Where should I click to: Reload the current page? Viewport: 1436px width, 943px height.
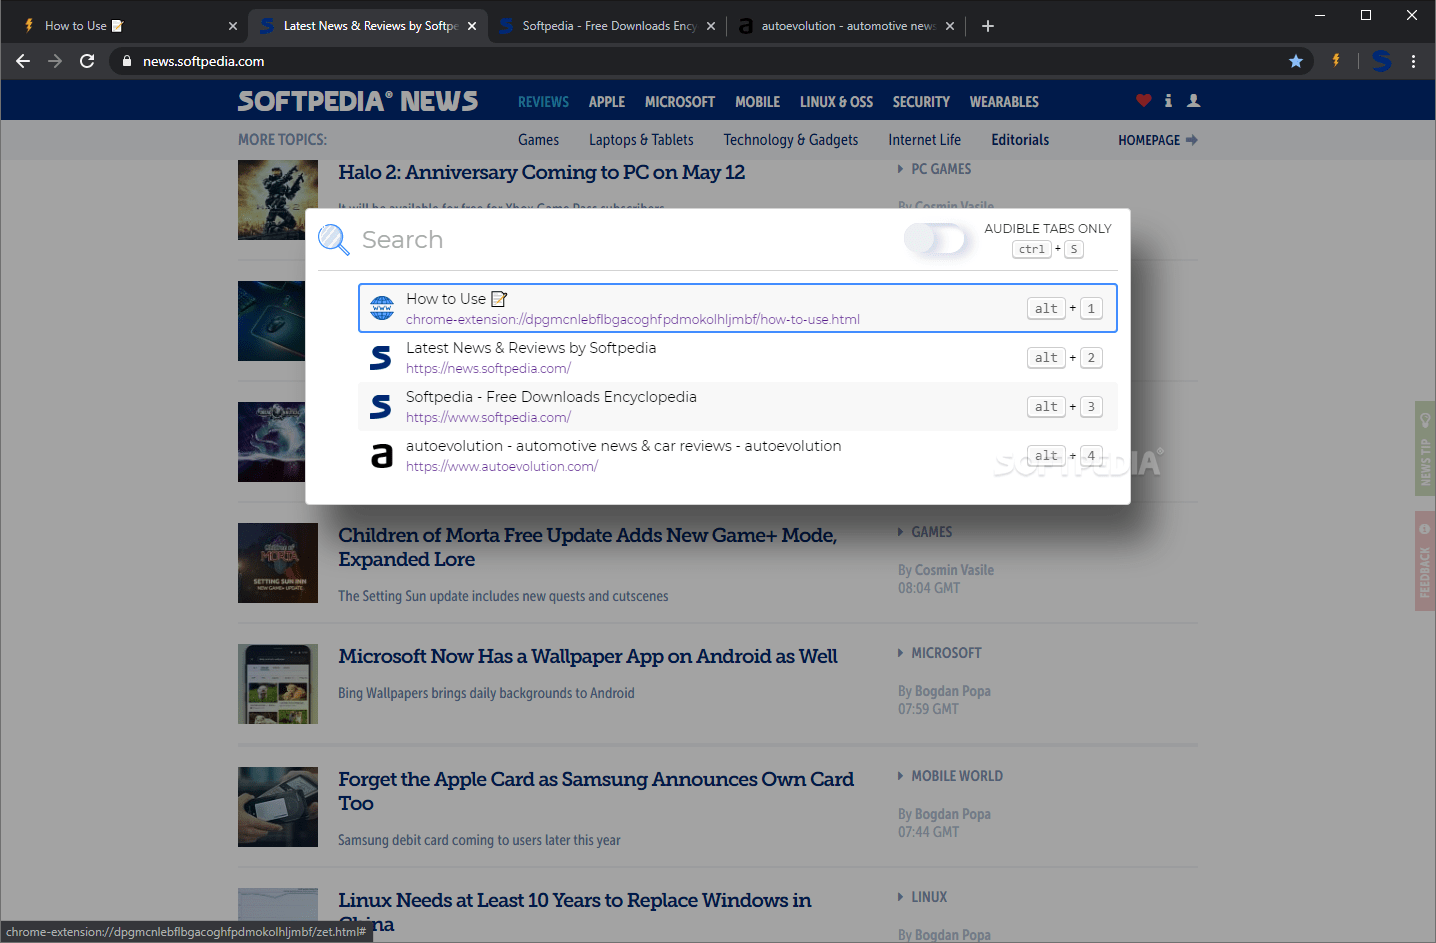pos(87,61)
